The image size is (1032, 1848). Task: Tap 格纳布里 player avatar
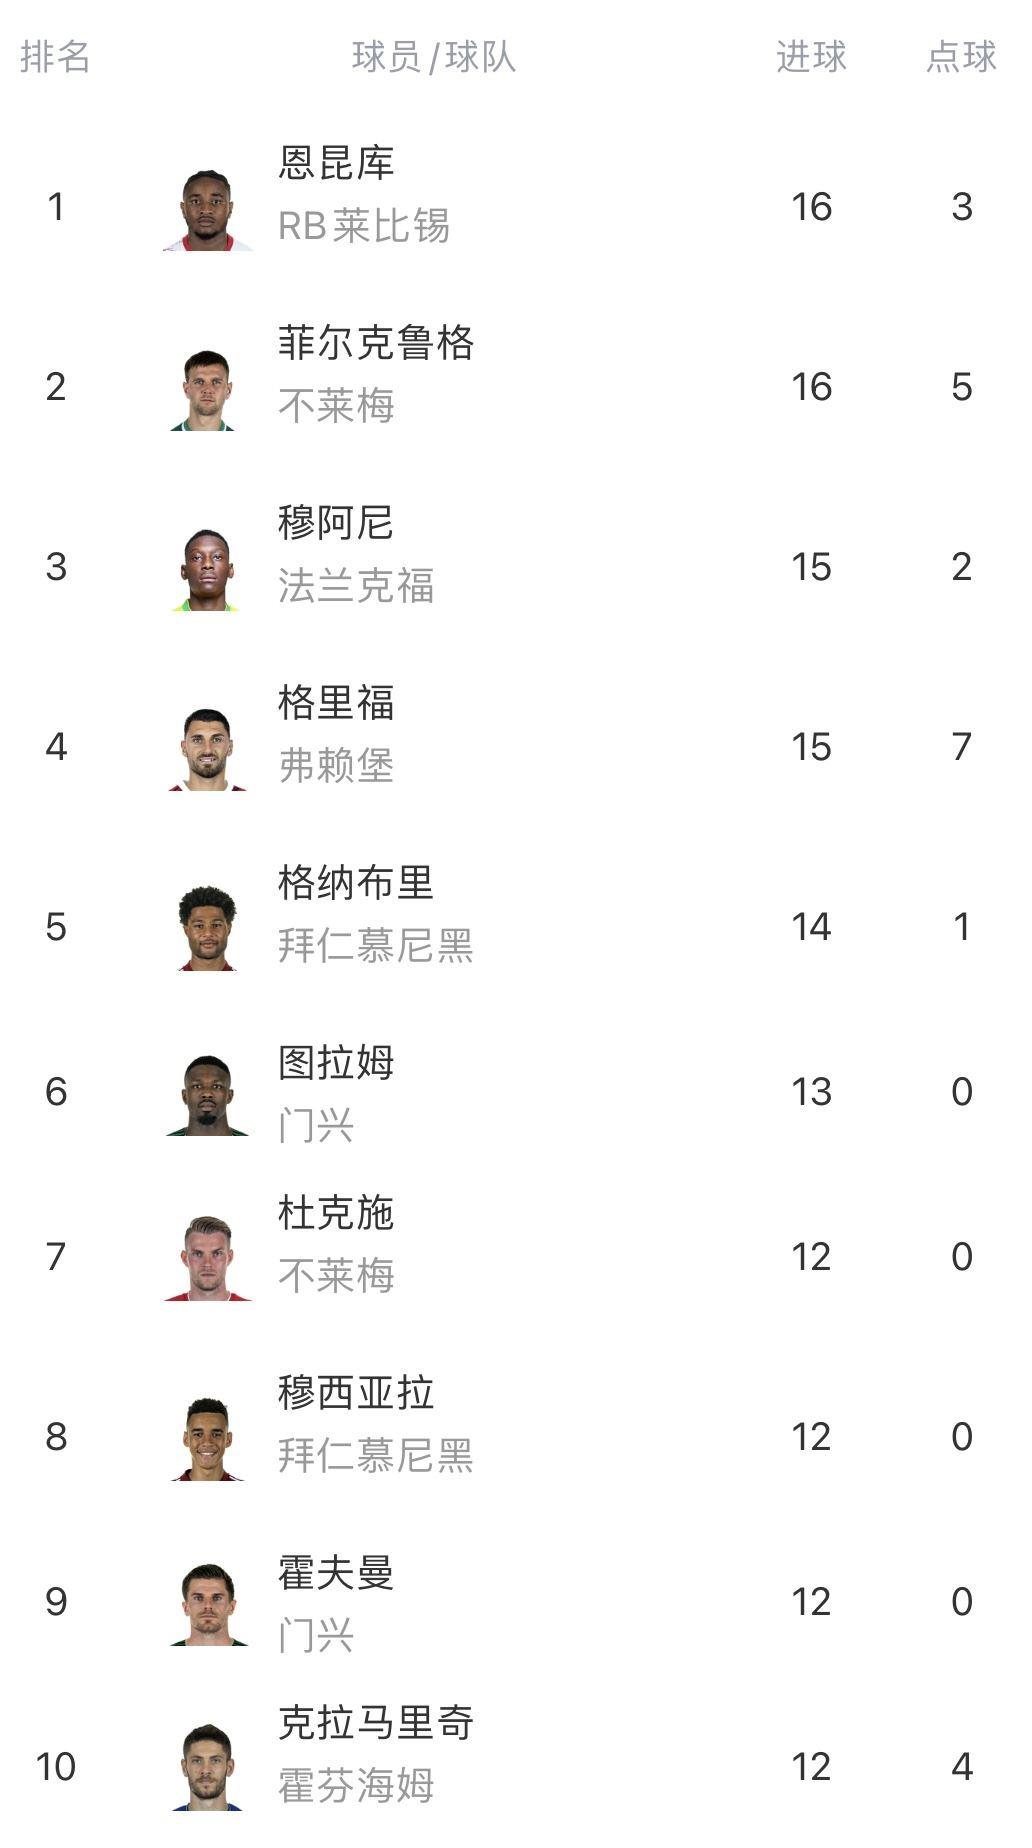point(208,928)
